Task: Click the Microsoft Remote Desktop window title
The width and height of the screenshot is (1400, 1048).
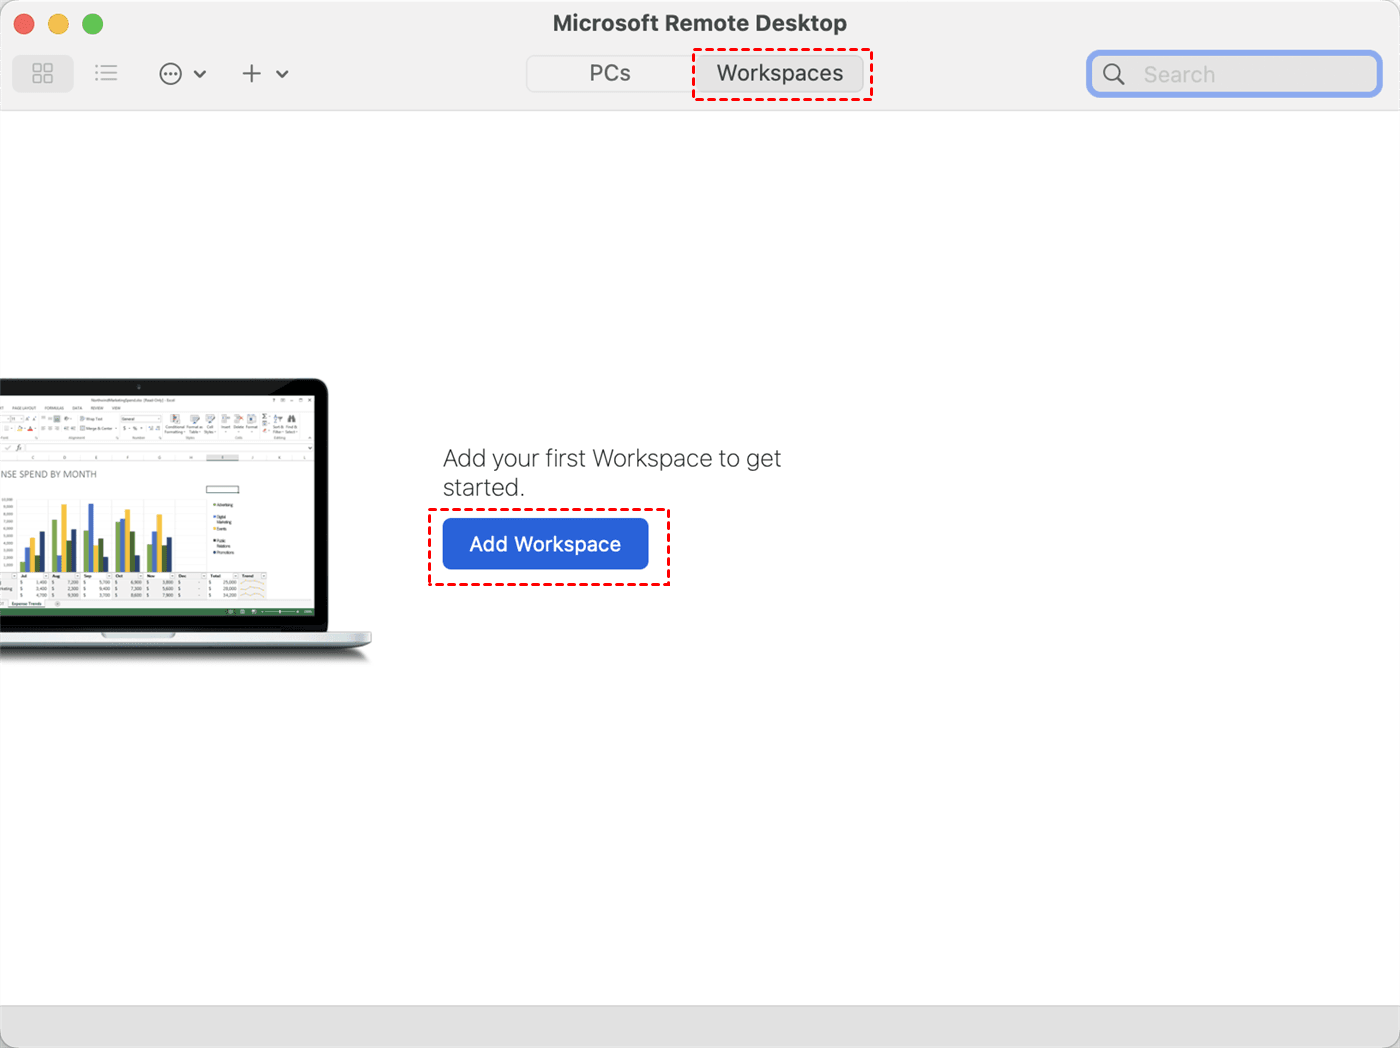Action: (699, 24)
